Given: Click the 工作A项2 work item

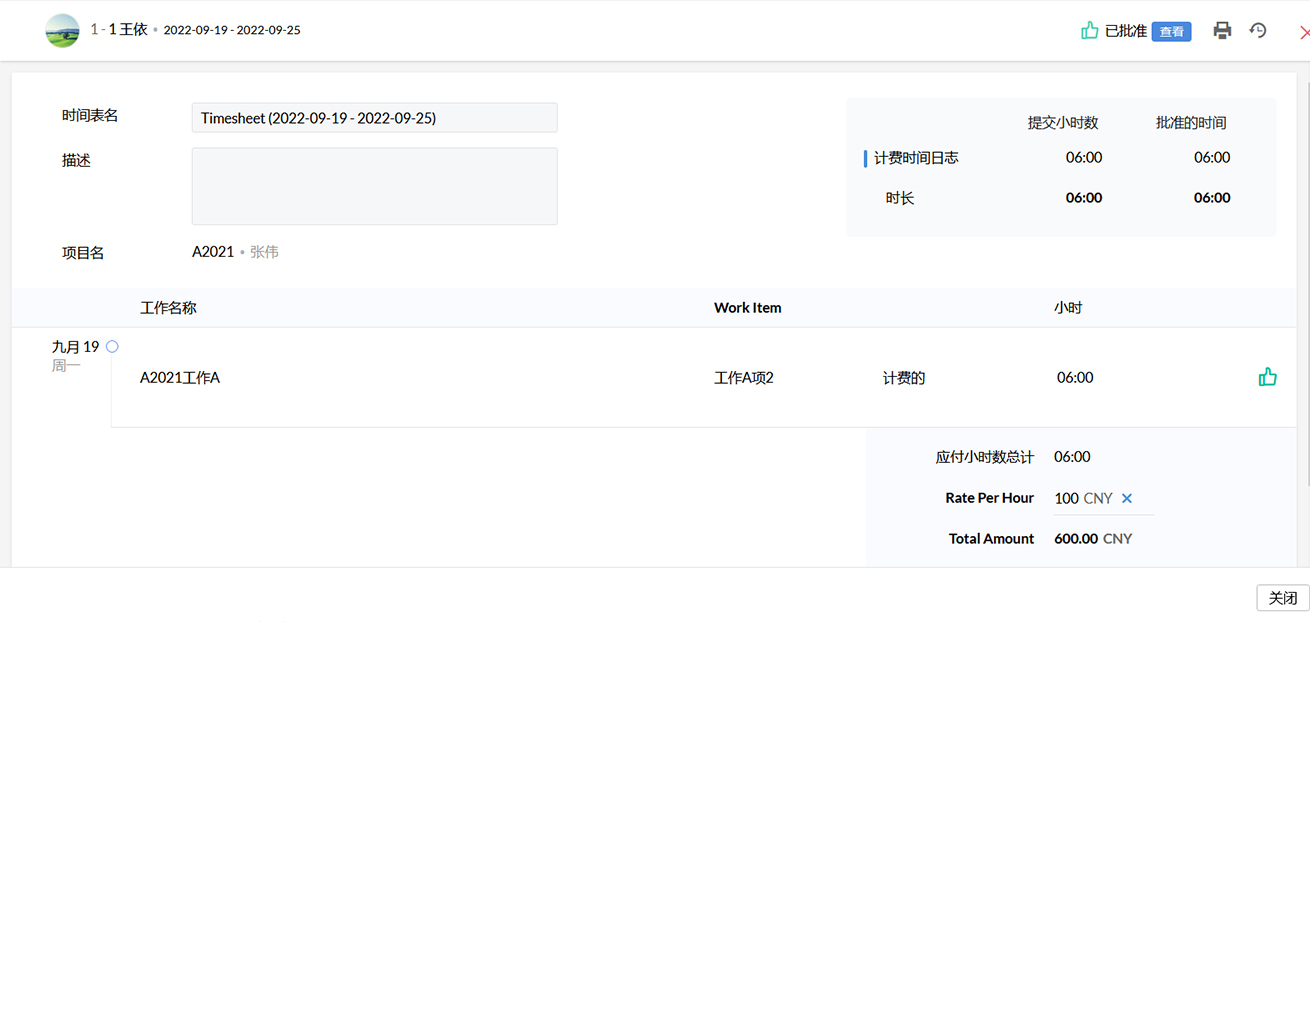Looking at the screenshot, I should pos(743,378).
